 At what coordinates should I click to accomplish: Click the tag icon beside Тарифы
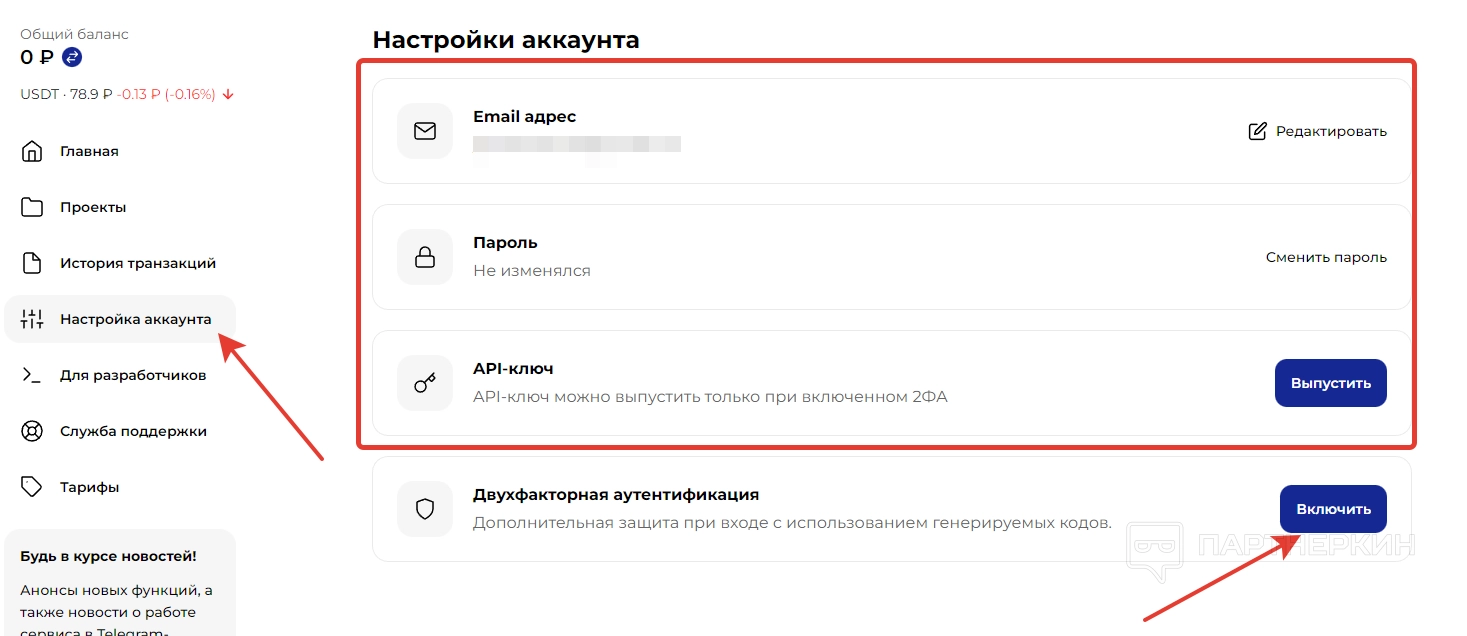[32, 487]
